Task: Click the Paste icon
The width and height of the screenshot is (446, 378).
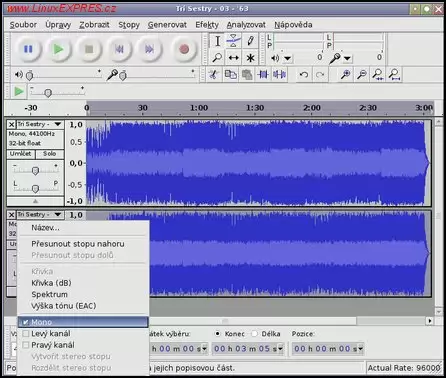Action: coord(247,74)
